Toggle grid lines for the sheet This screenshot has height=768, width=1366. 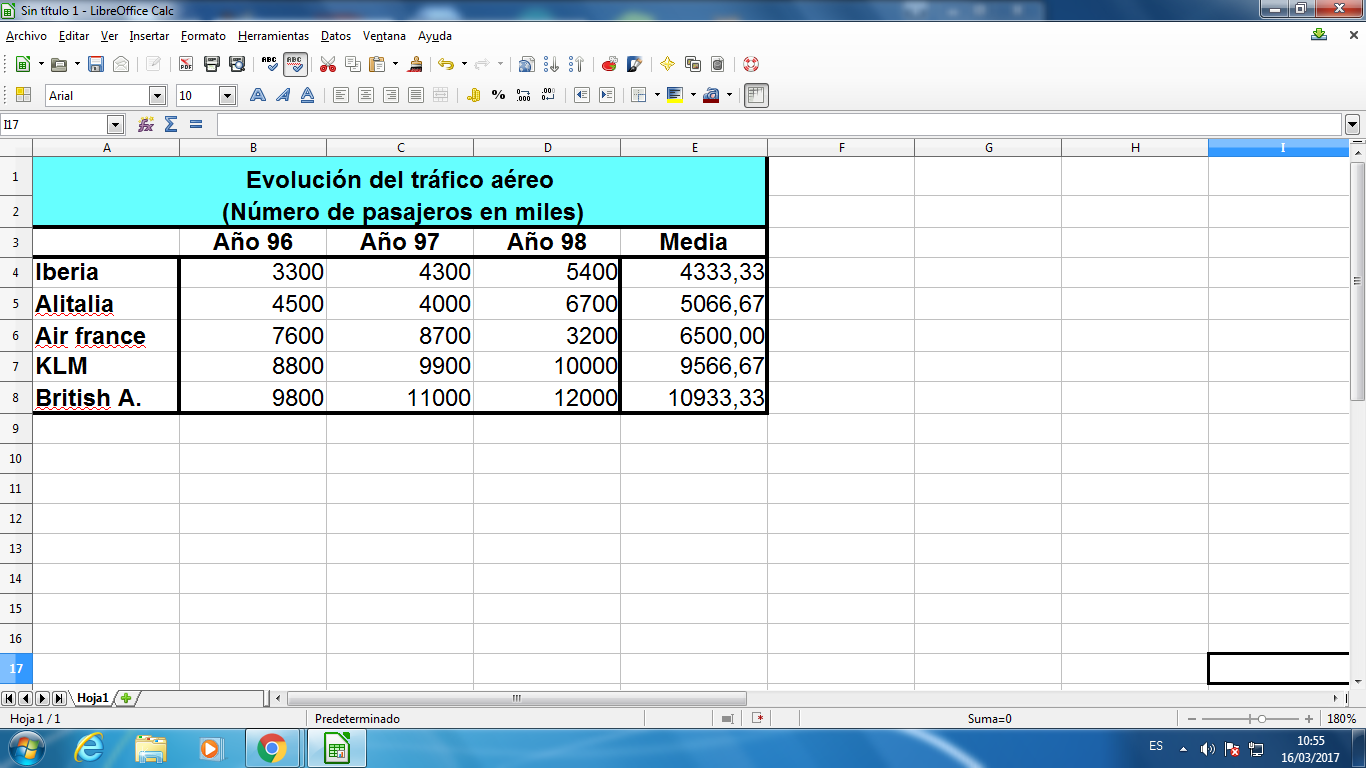tap(756, 95)
